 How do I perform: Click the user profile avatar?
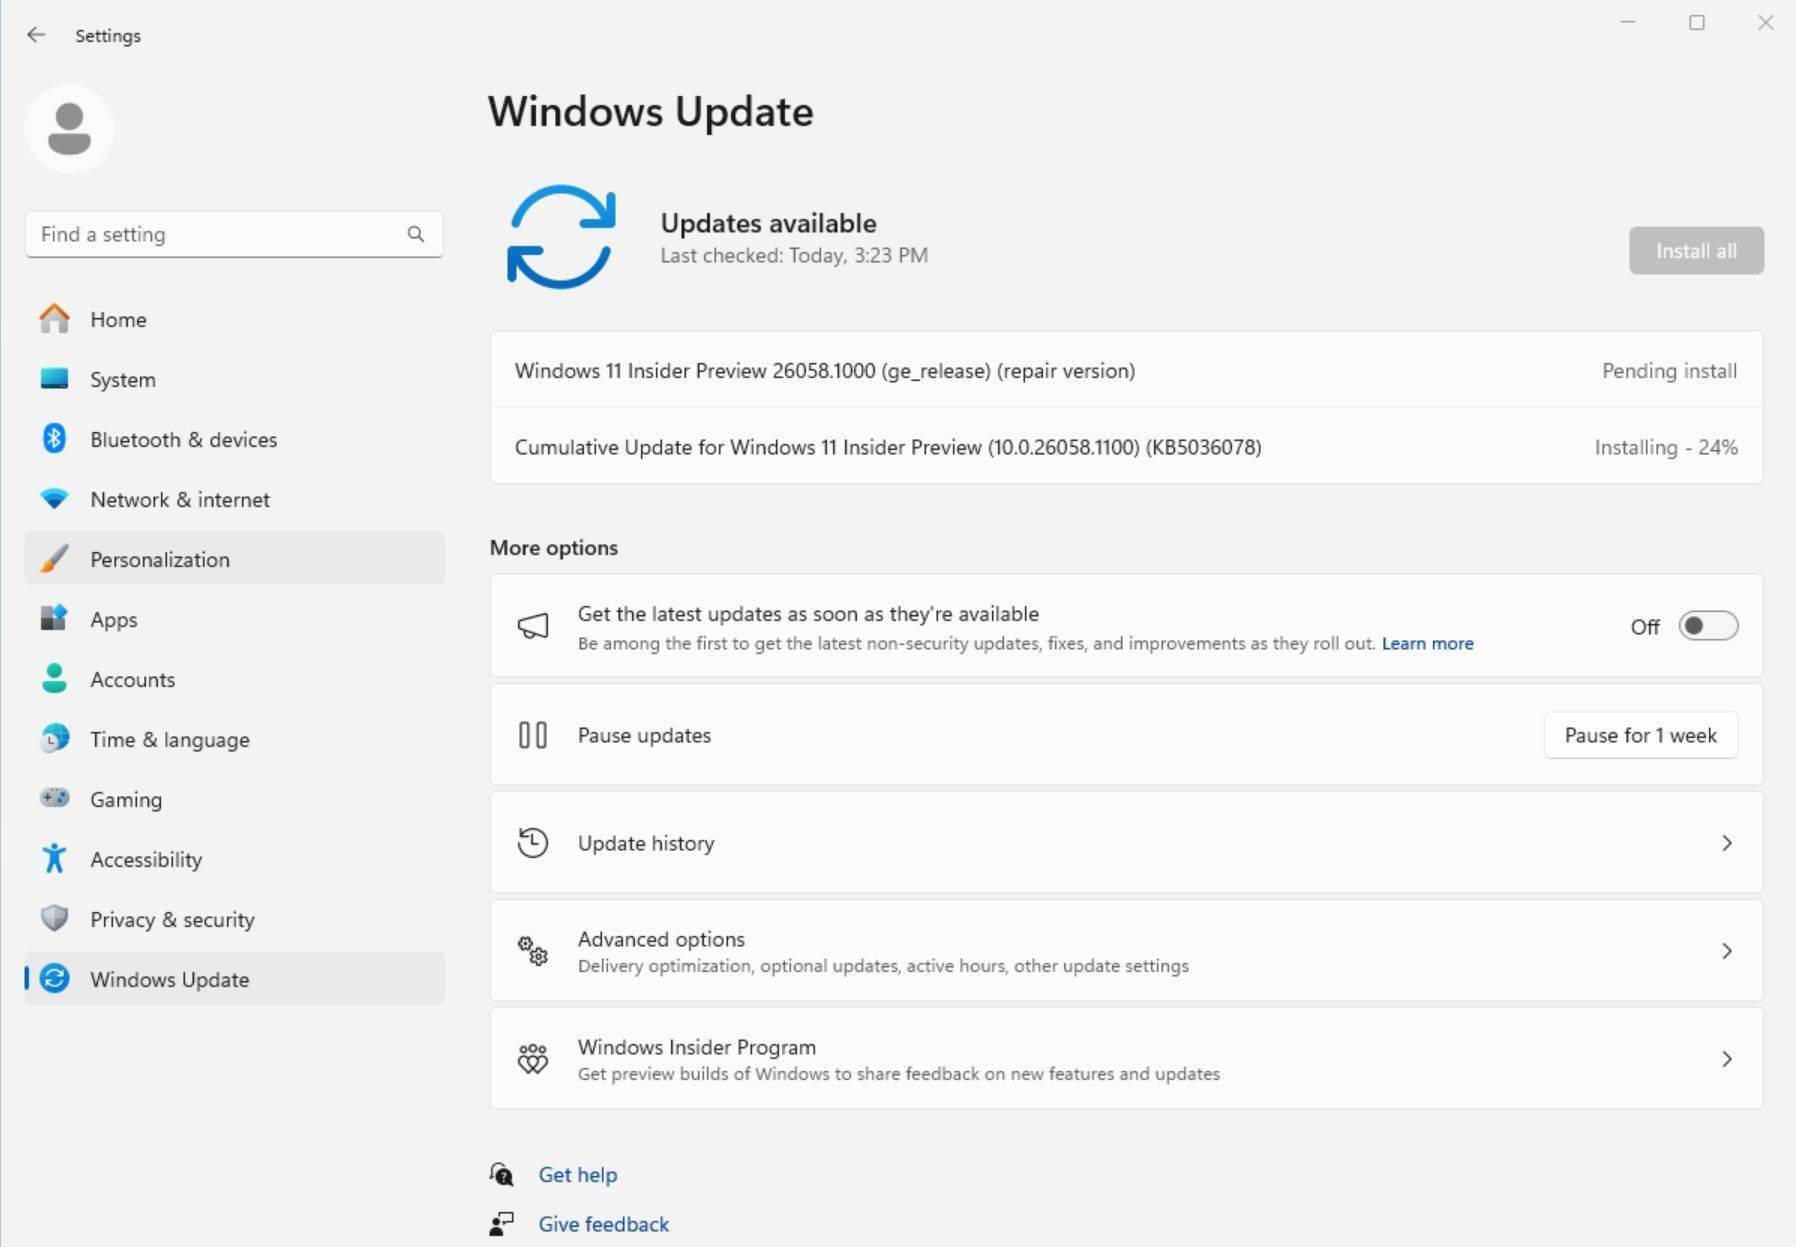click(69, 129)
